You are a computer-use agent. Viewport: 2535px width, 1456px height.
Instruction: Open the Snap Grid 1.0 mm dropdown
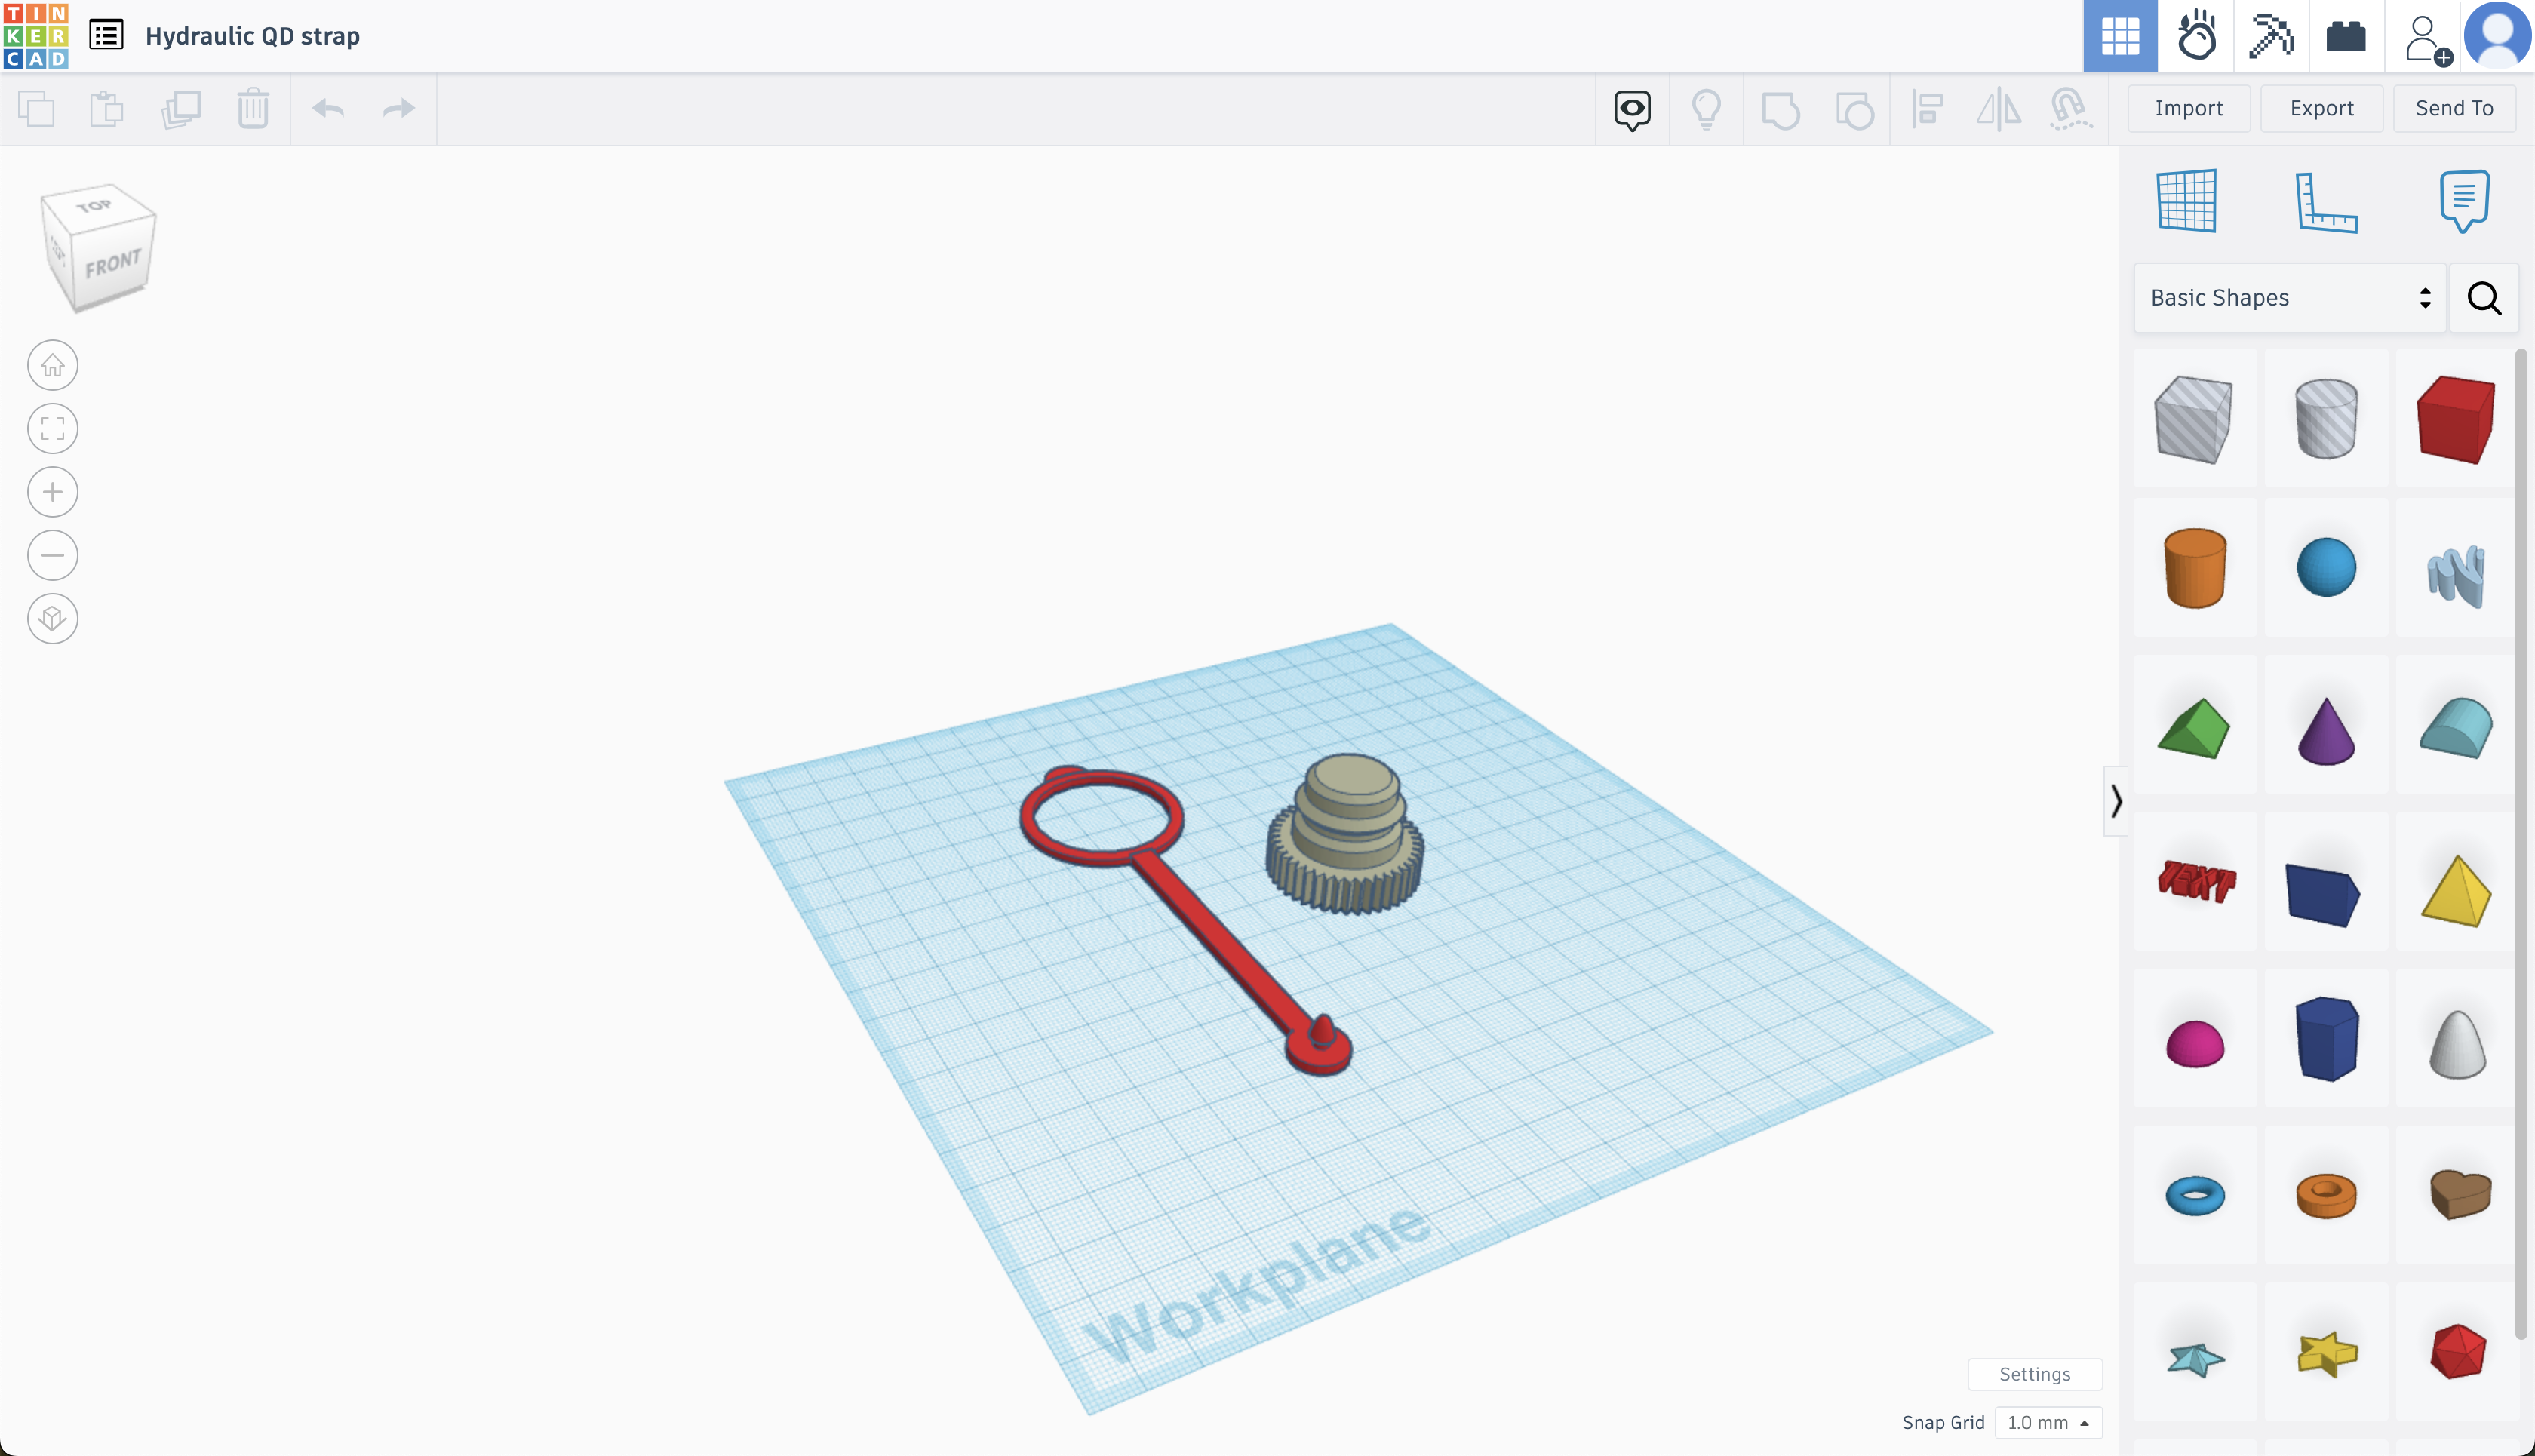[x=2048, y=1422]
